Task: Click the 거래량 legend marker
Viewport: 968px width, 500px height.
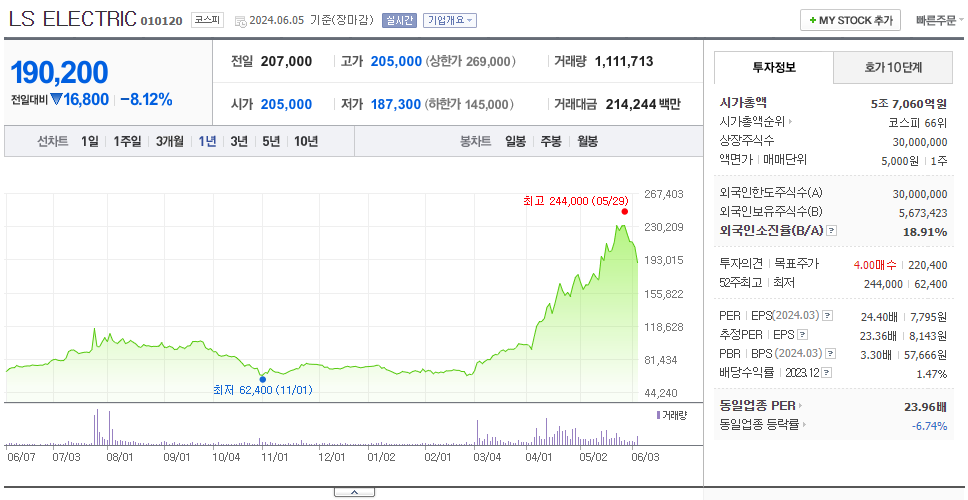Action: [x=658, y=415]
